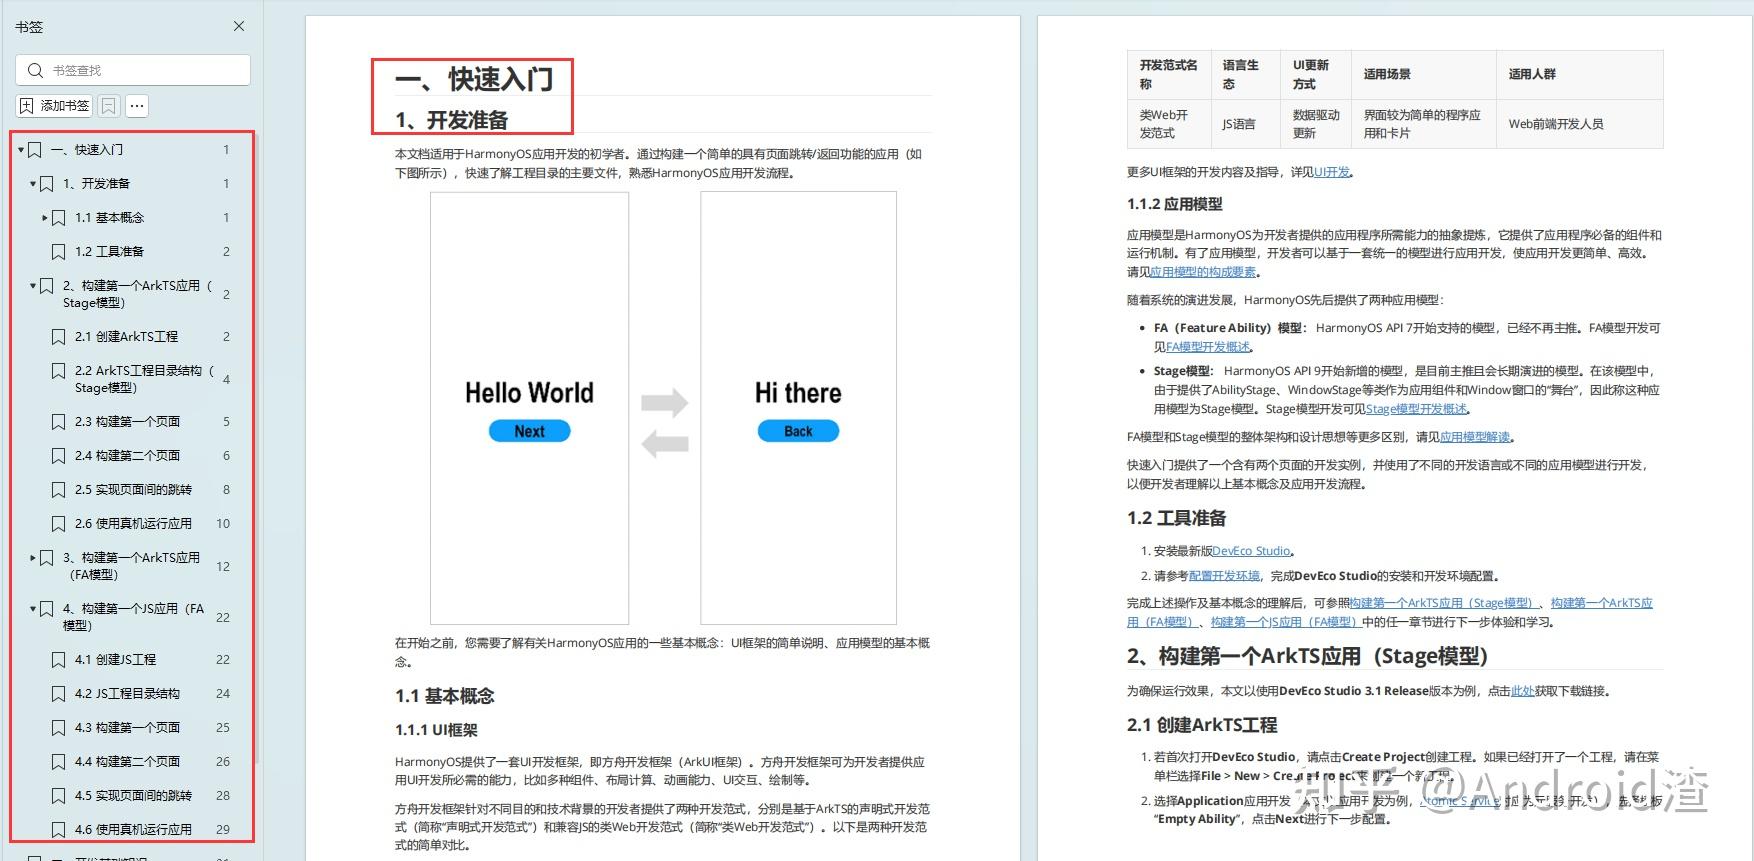Click bookmark icon of 1.2 工具准备

click(x=59, y=251)
